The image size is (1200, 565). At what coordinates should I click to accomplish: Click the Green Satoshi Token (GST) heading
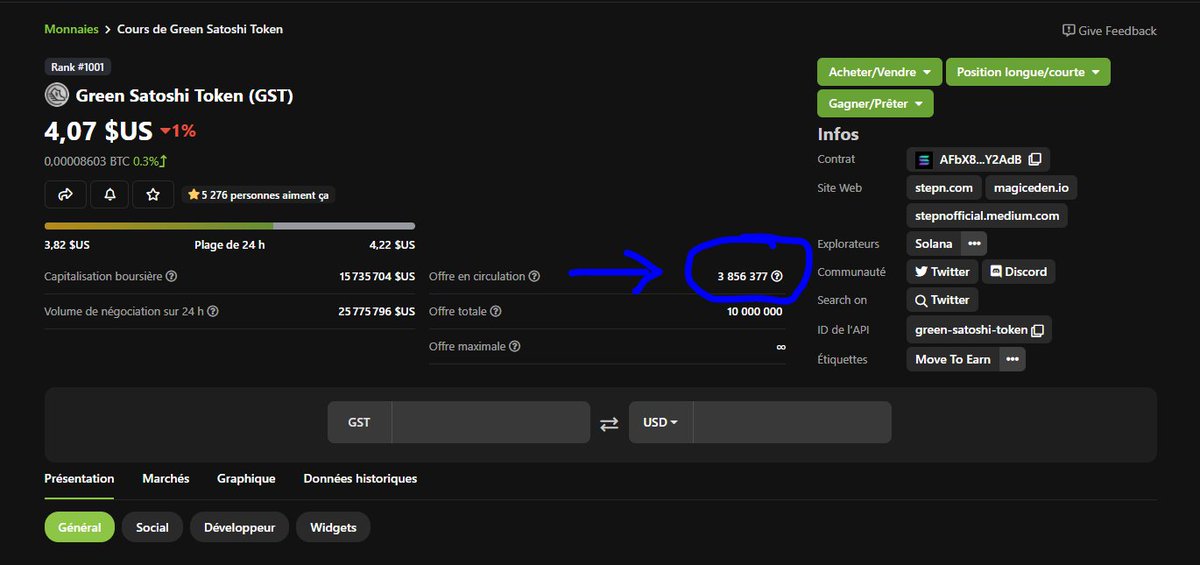(184, 96)
